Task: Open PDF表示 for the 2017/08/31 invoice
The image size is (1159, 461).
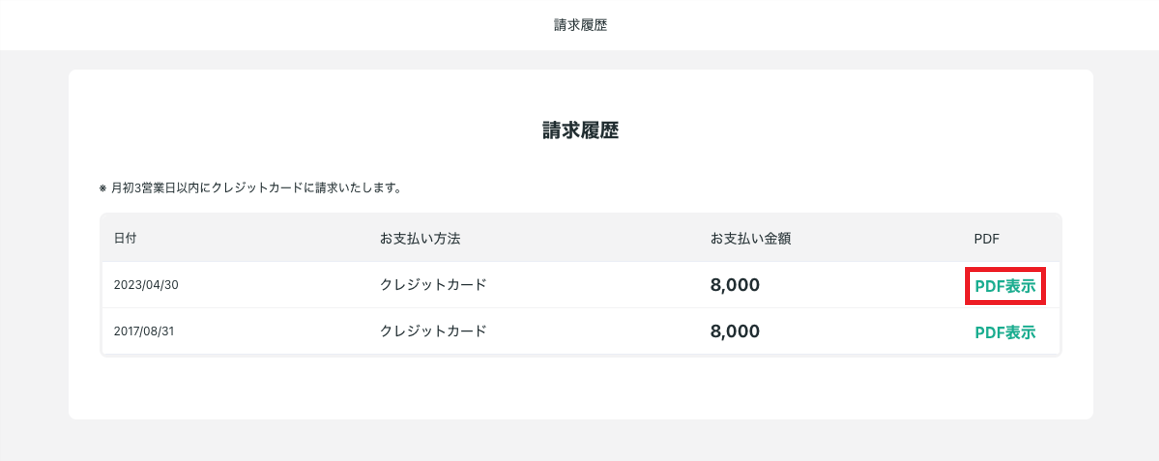Action: click(1005, 333)
